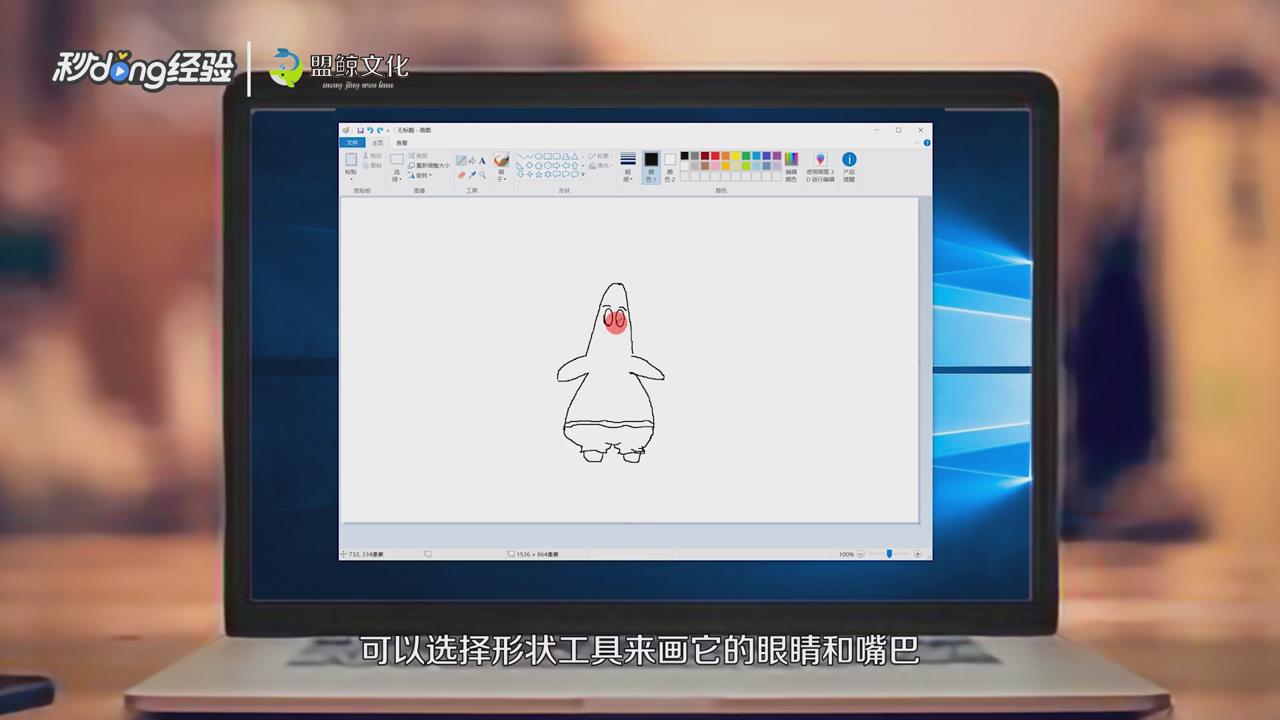
Task: Click the zoom slider handle
Action: [x=889, y=553]
